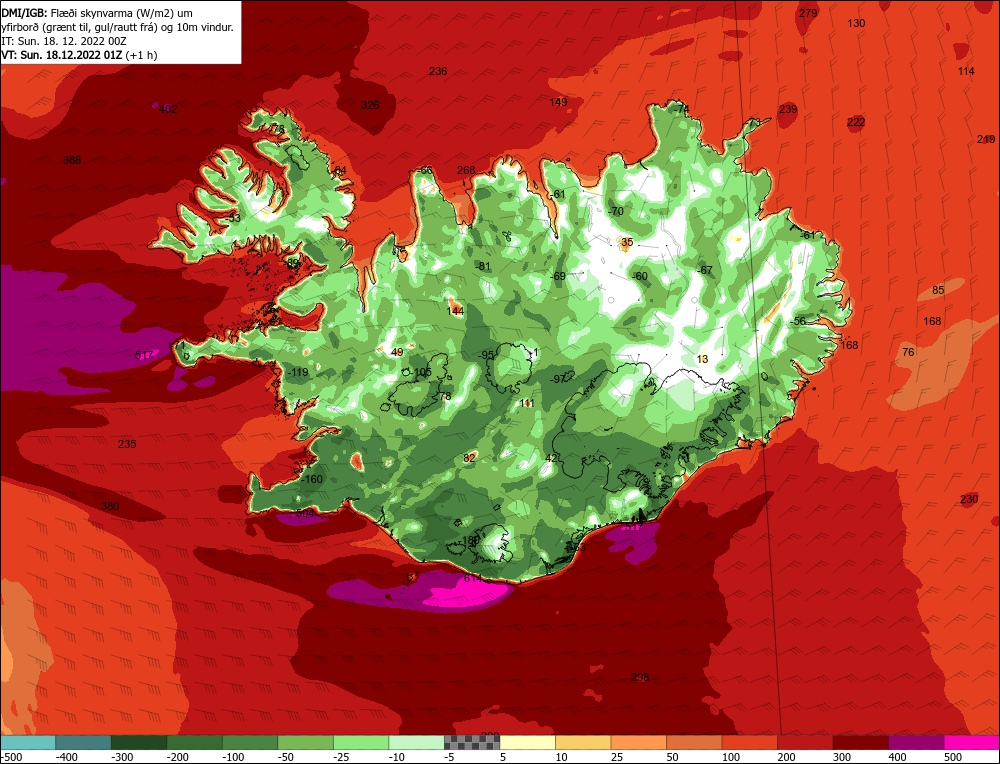Click the inland value '13' in east Iceland
The image size is (1000, 764).
point(702,359)
